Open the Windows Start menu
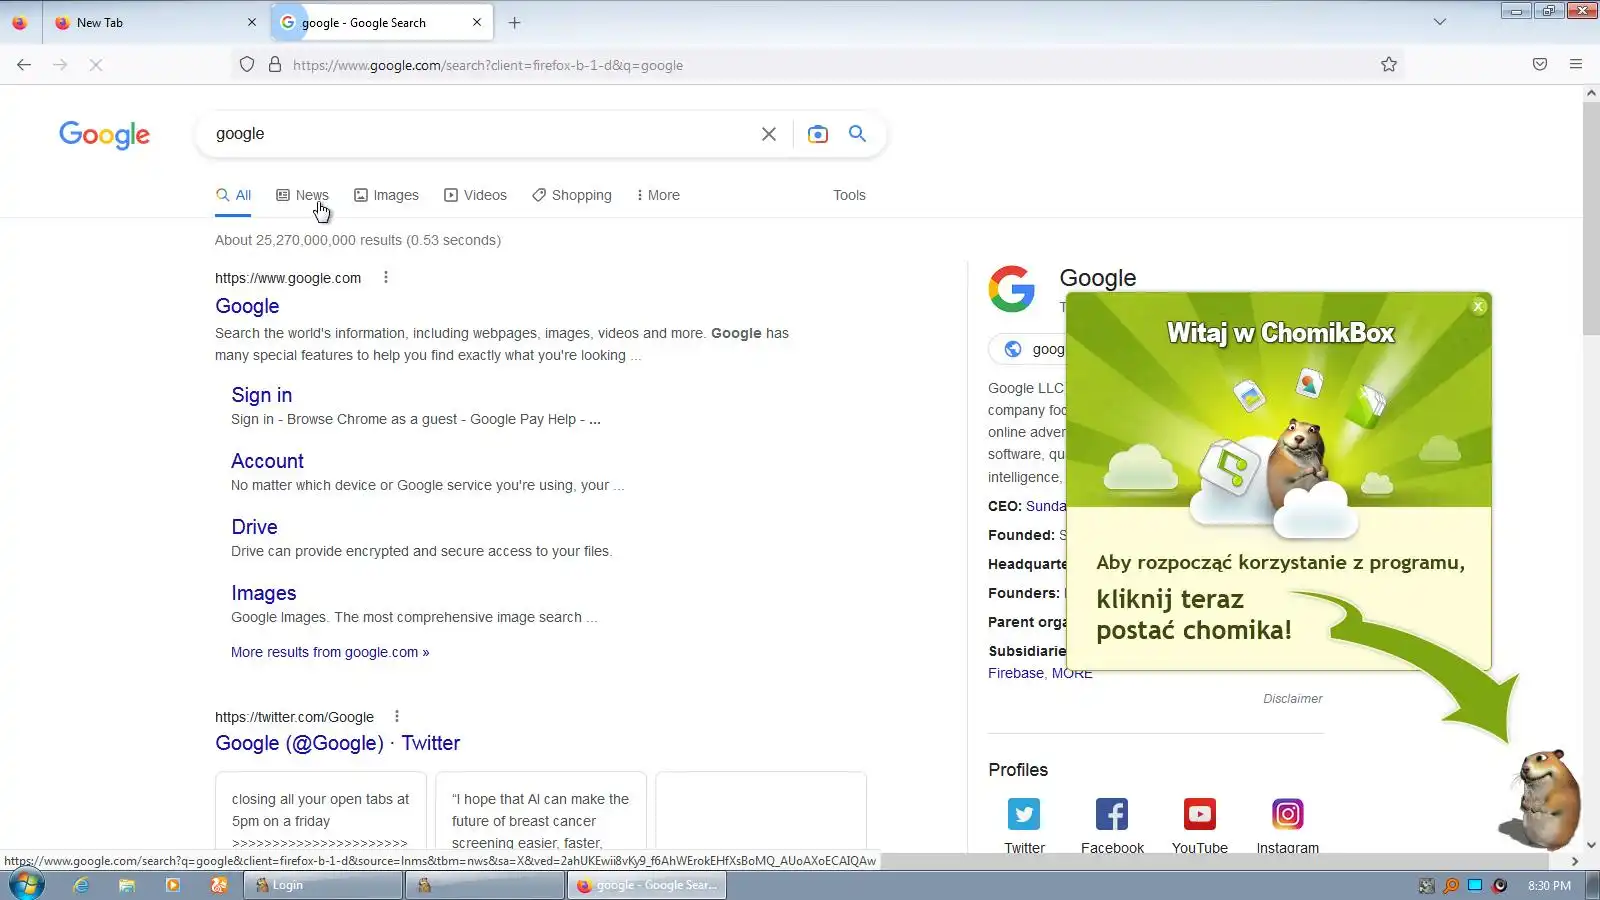1600x900 pixels. (x=27, y=885)
